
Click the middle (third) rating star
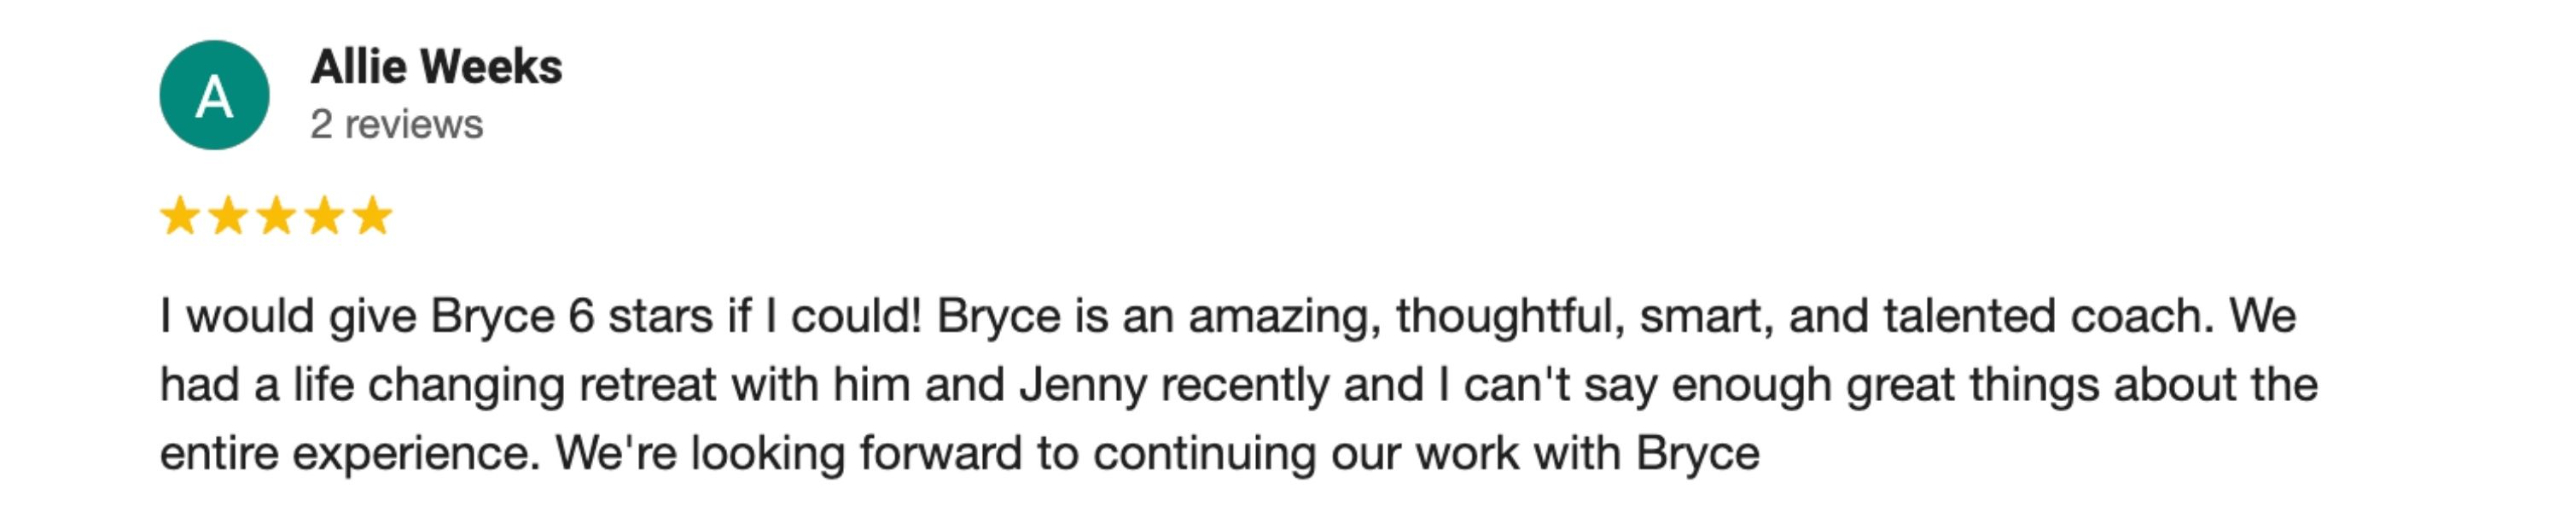[276, 216]
